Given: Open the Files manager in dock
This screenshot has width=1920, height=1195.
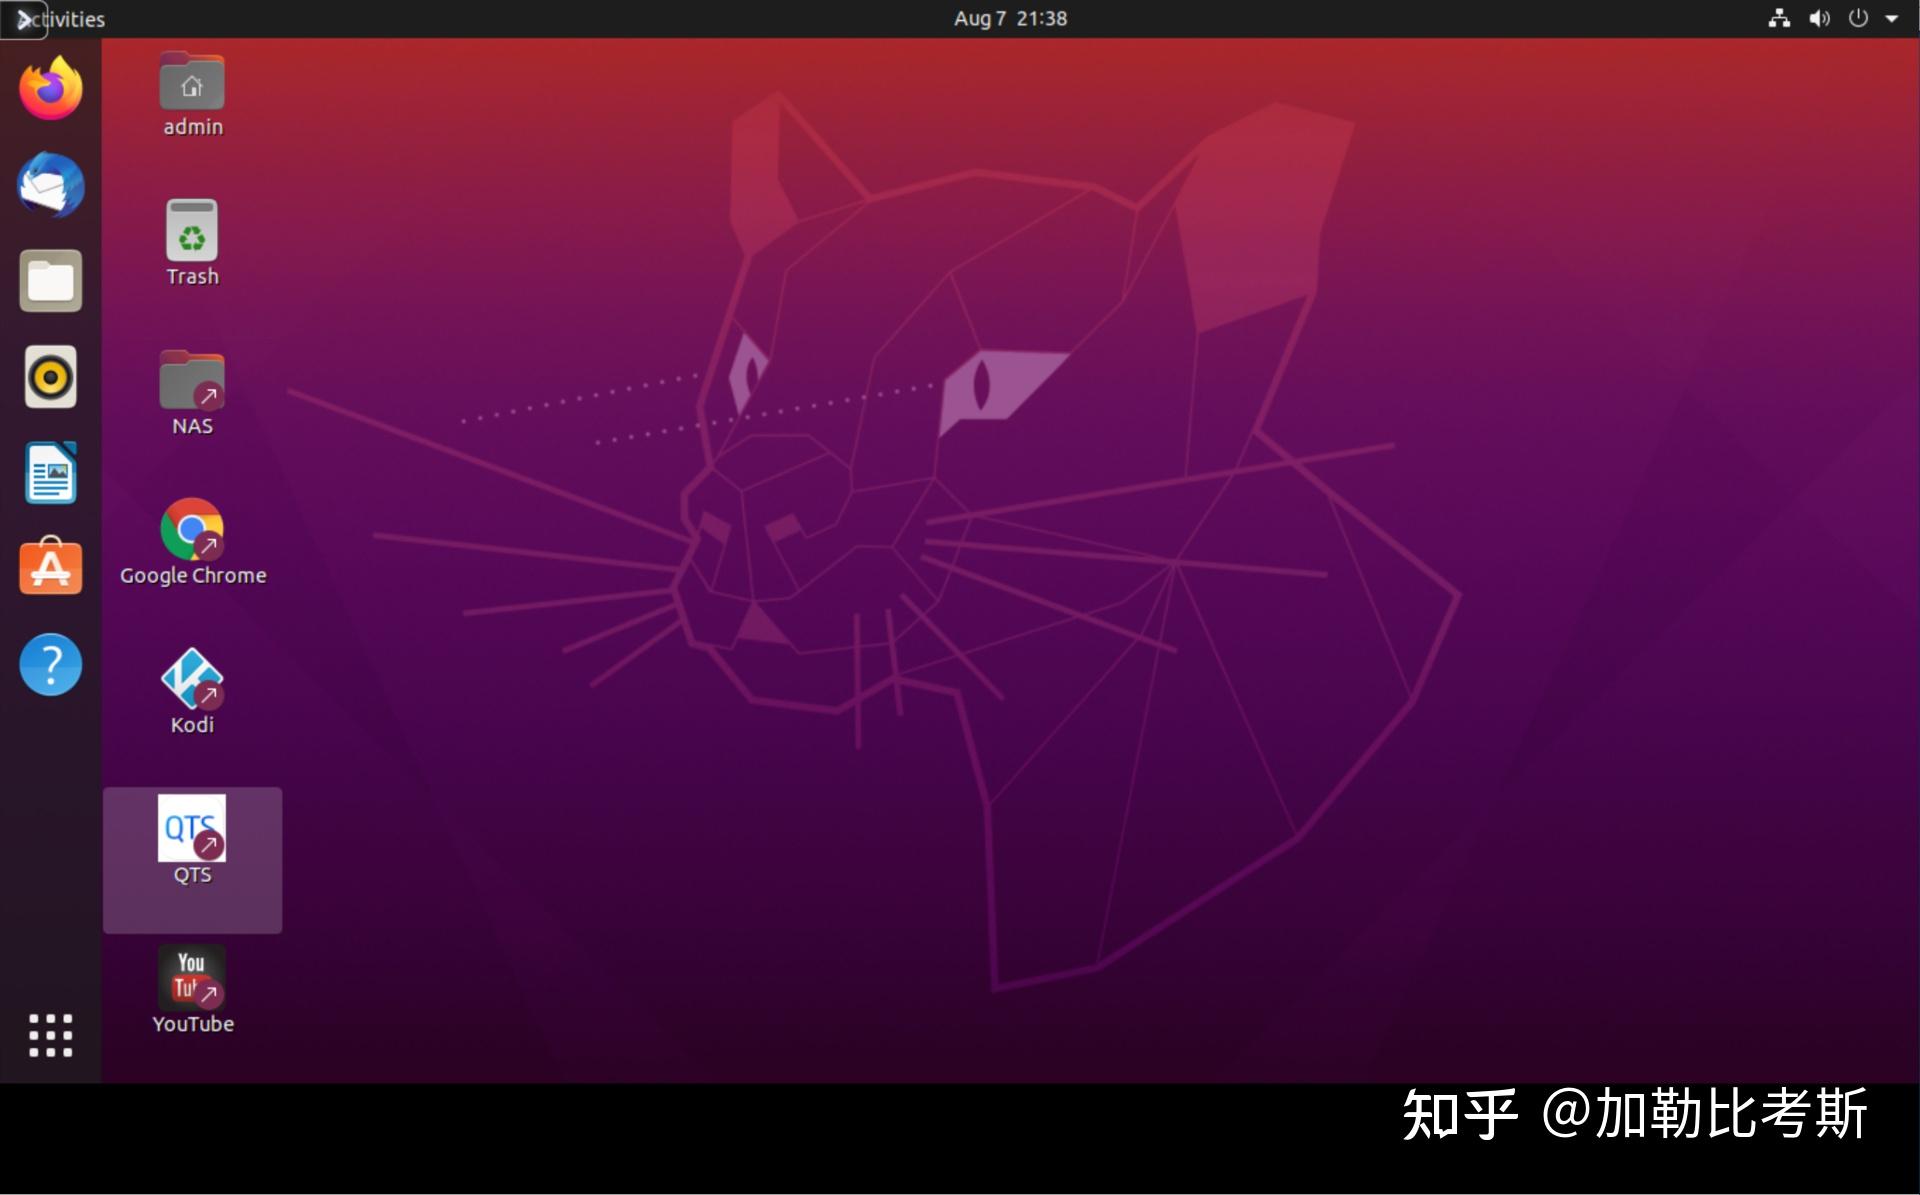Looking at the screenshot, I should (50, 281).
